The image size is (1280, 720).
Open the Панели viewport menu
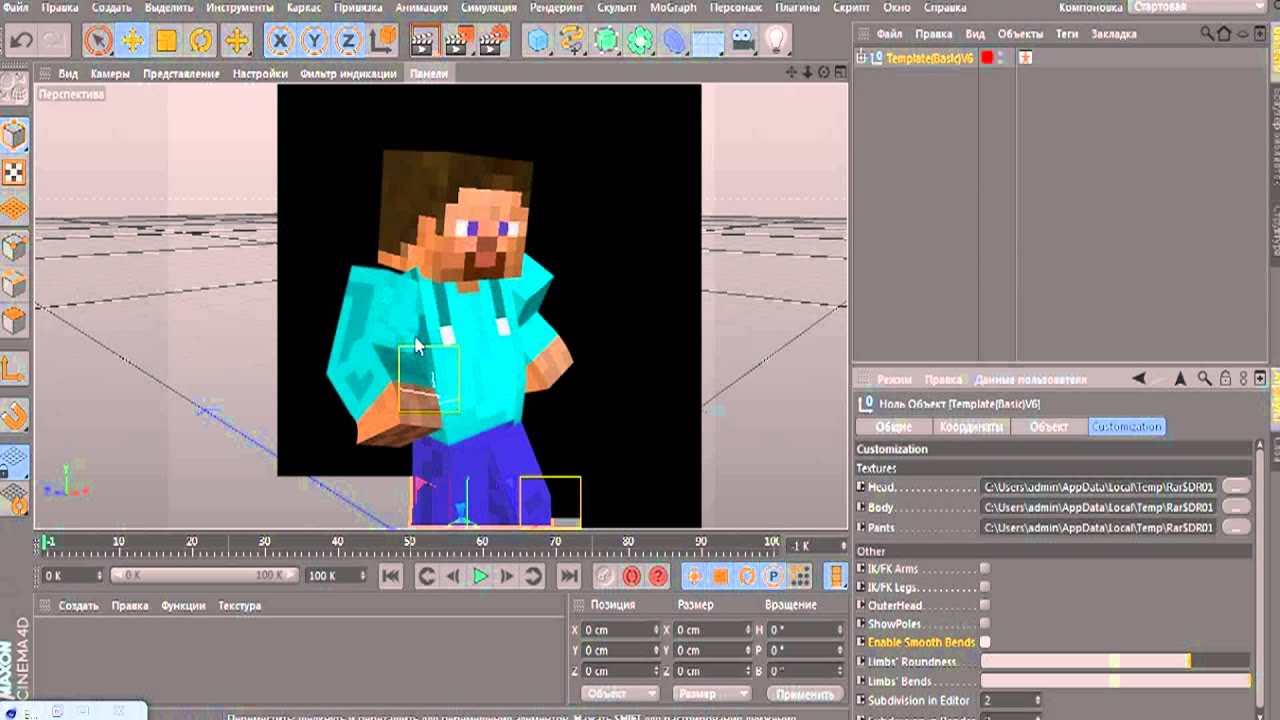(429, 73)
